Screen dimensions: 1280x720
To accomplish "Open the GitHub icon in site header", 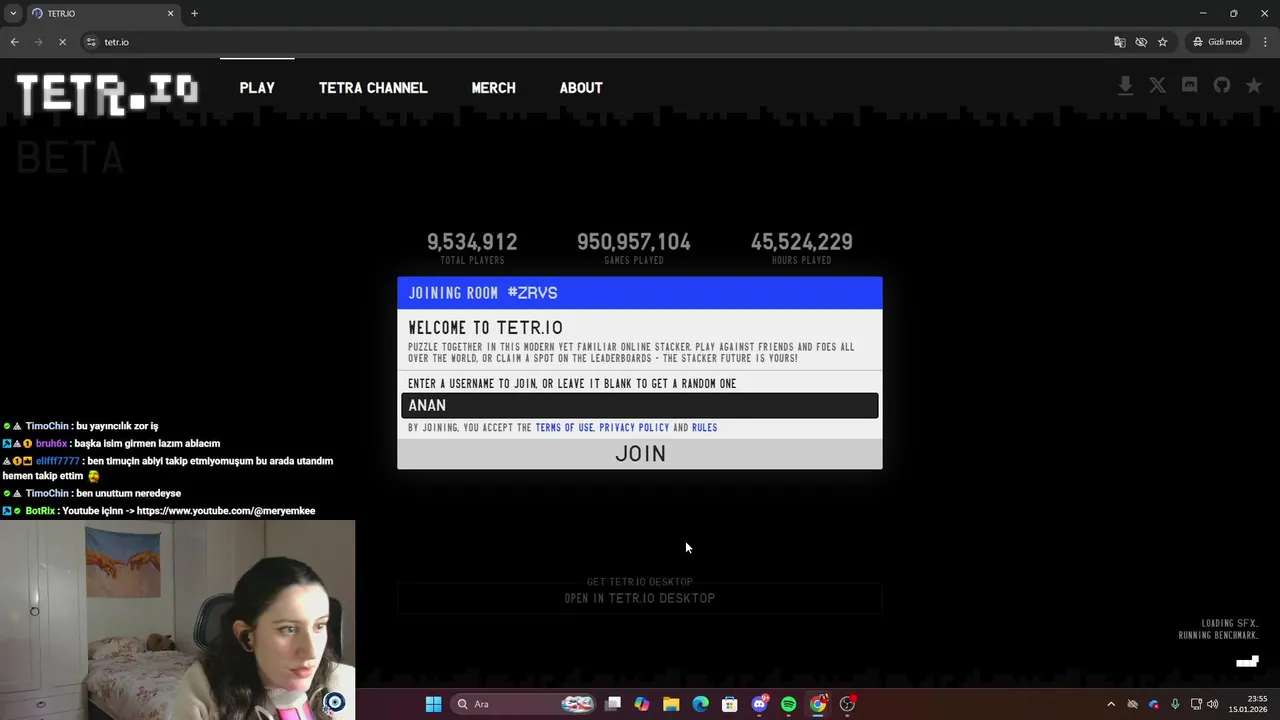I will [1222, 86].
